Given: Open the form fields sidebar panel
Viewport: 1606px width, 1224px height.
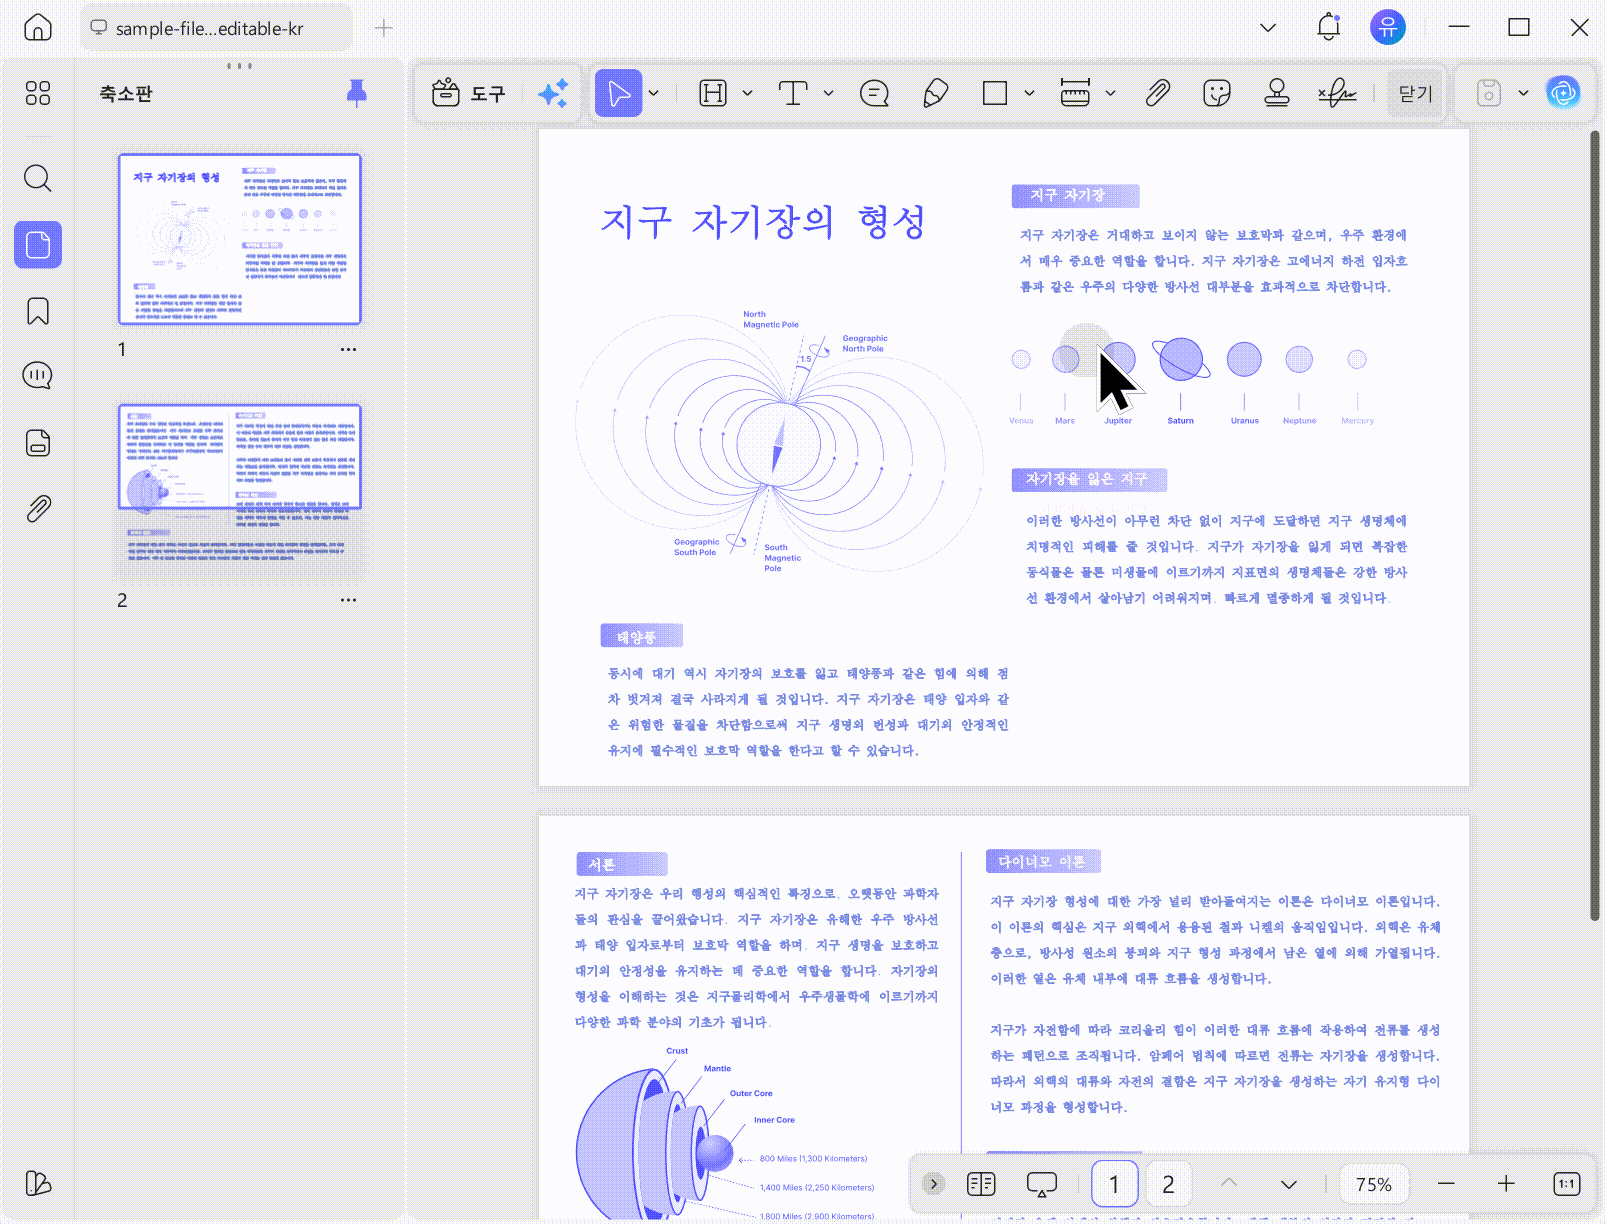Looking at the screenshot, I should pyautogui.click(x=38, y=443).
